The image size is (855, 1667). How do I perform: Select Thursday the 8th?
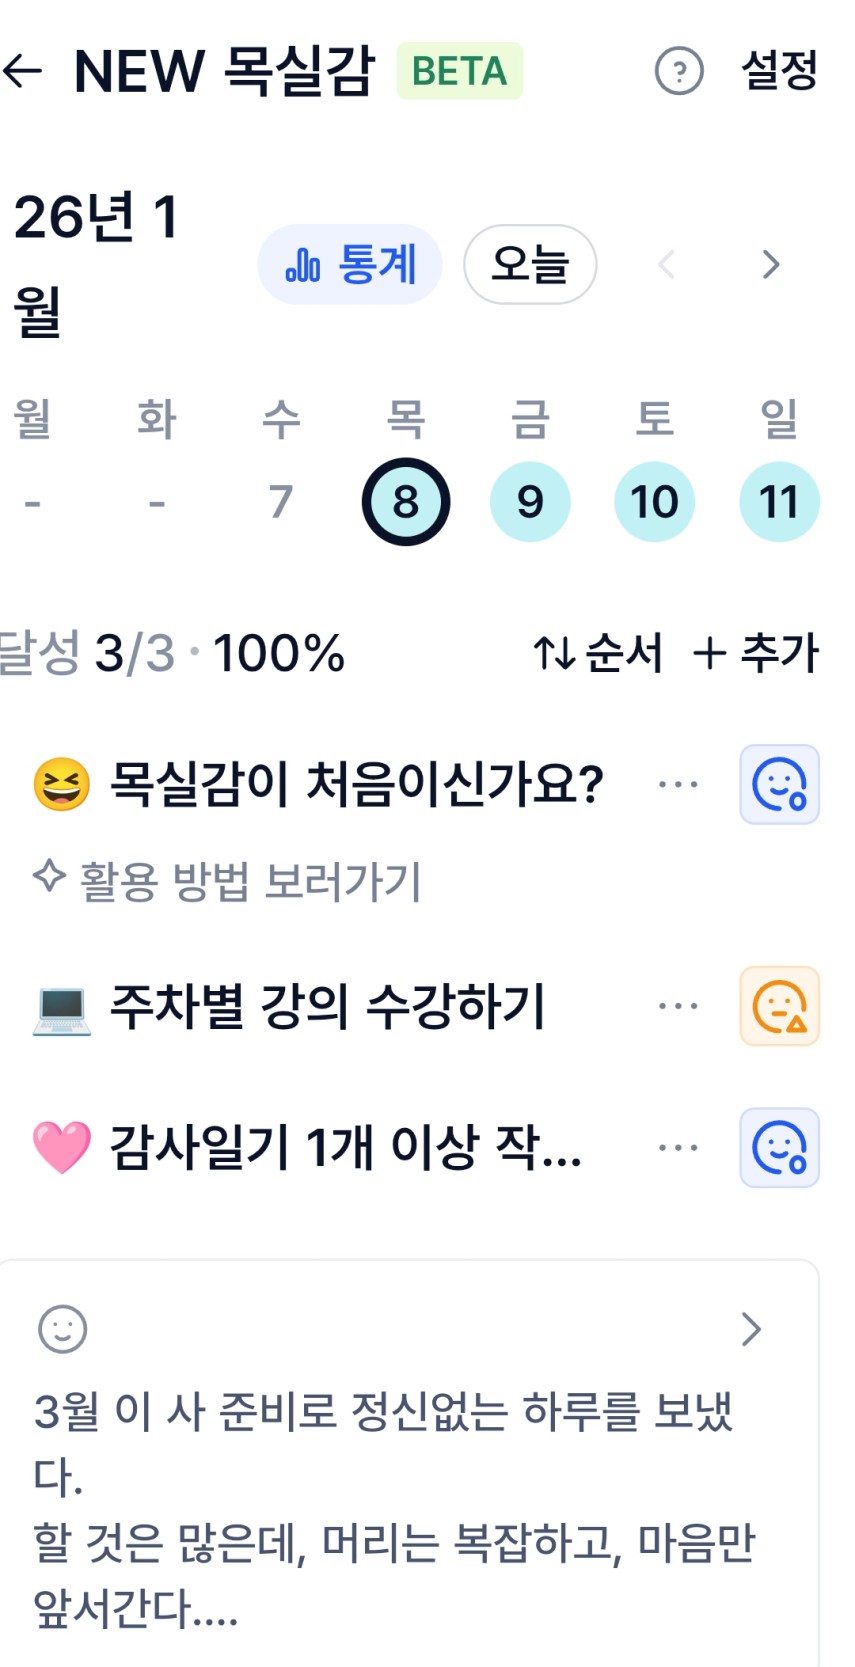pyautogui.click(x=405, y=502)
